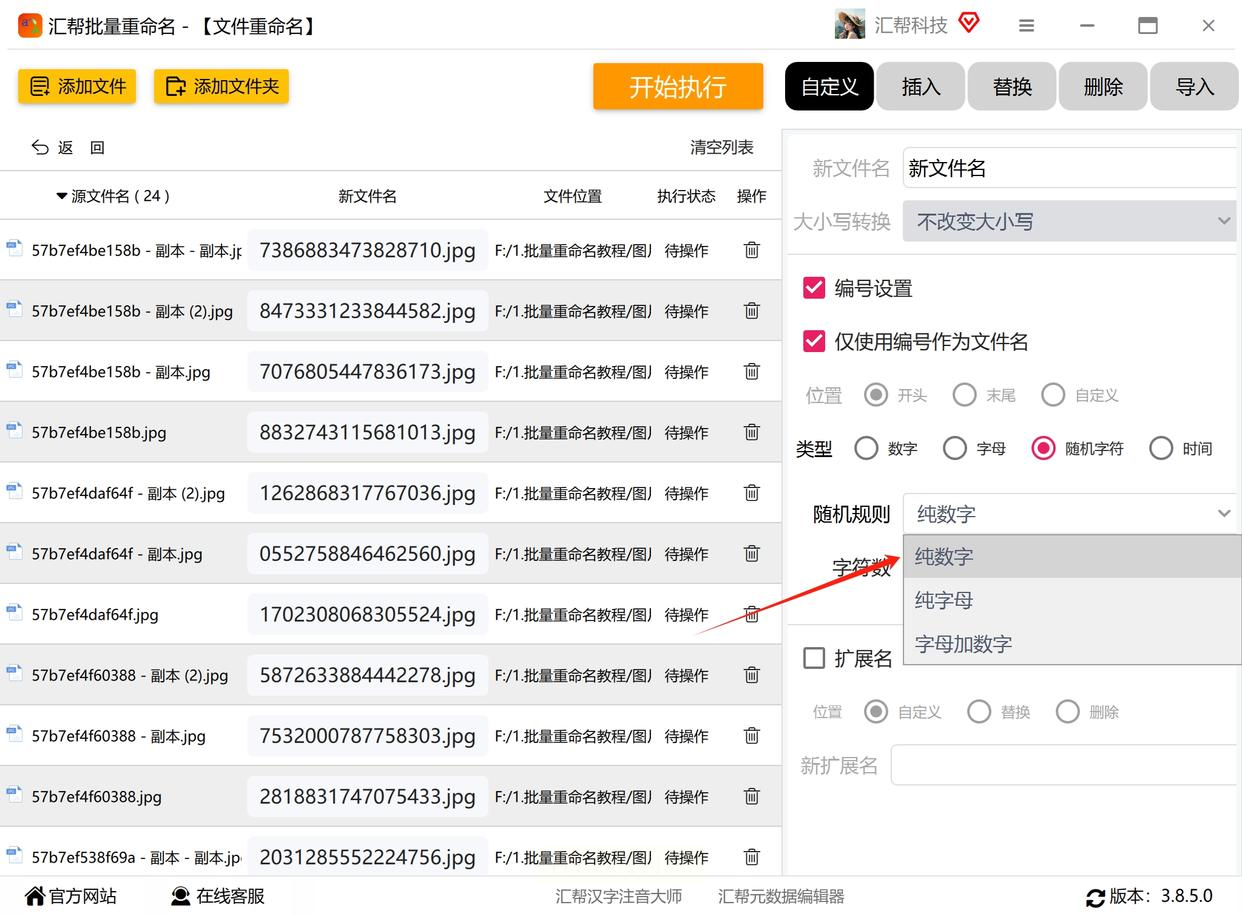Viewport: 1242px width, 916px height.
Task: Switch to the 替换 tab
Action: [x=1012, y=87]
